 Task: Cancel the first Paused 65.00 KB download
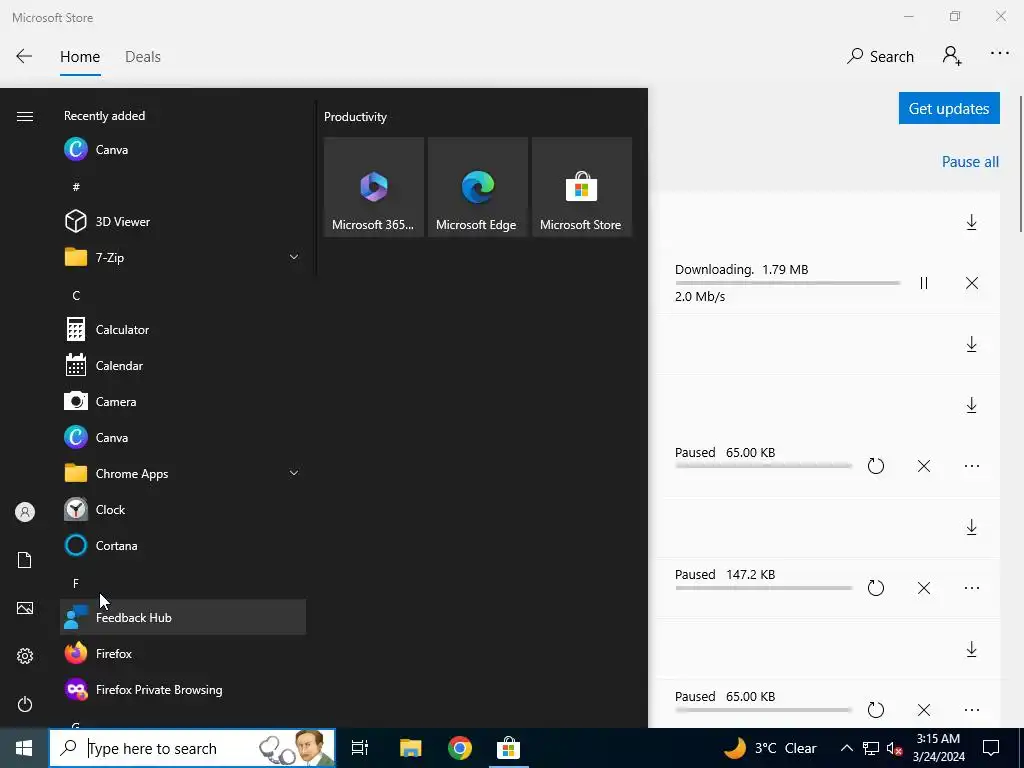coord(923,466)
